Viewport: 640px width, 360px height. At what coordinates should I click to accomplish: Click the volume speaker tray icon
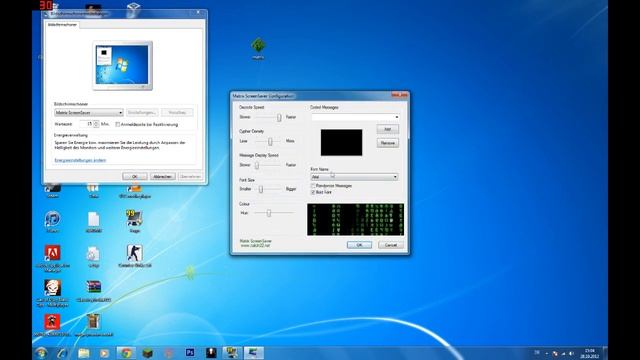[571, 353]
